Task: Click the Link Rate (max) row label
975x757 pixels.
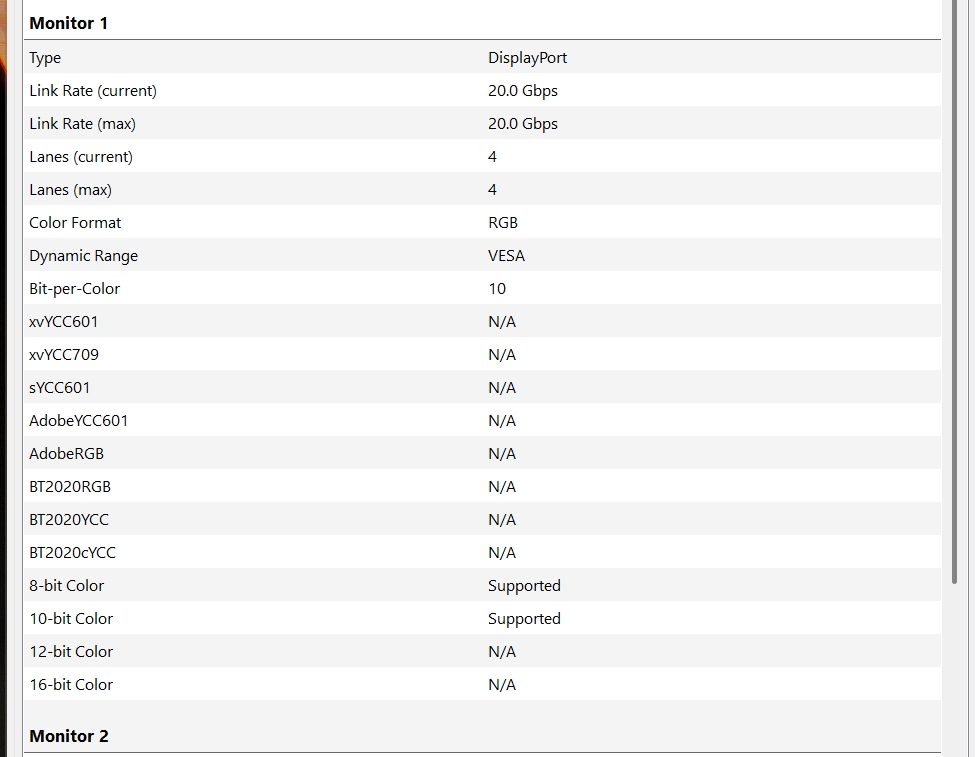Action: click(x=82, y=124)
